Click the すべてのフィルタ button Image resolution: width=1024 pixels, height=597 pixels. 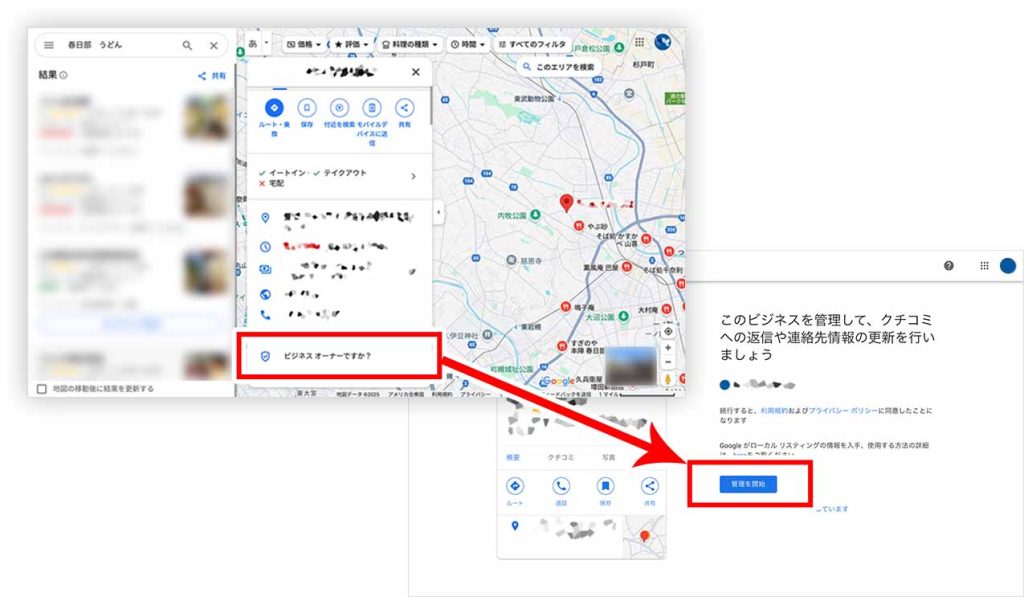(532, 44)
